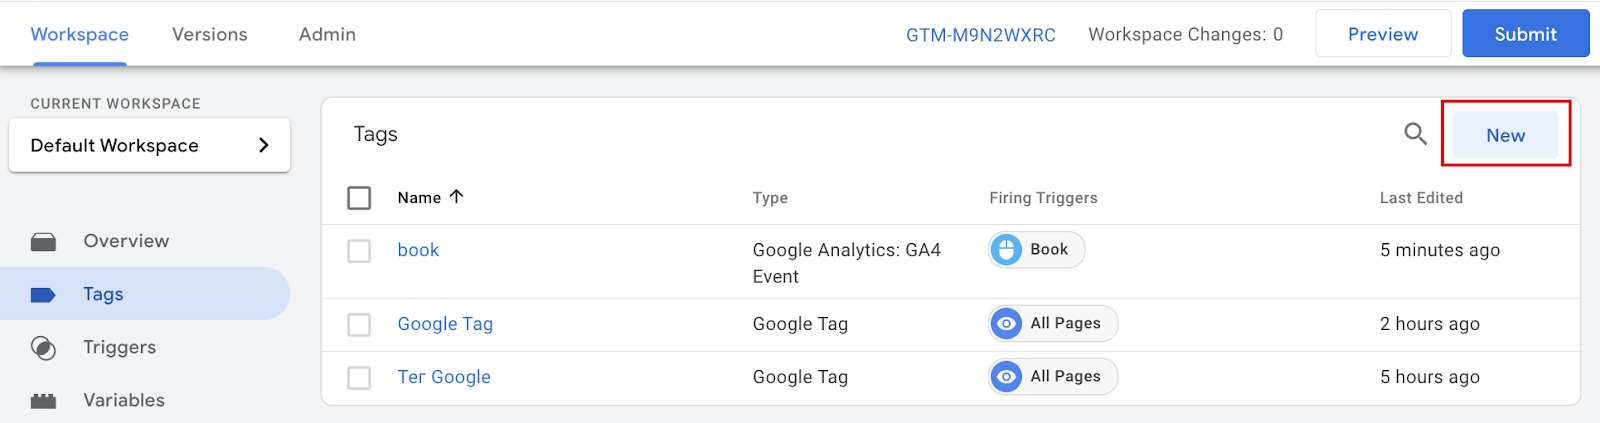Switch to the Versions tab
The image size is (1600, 423).
(210, 34)
